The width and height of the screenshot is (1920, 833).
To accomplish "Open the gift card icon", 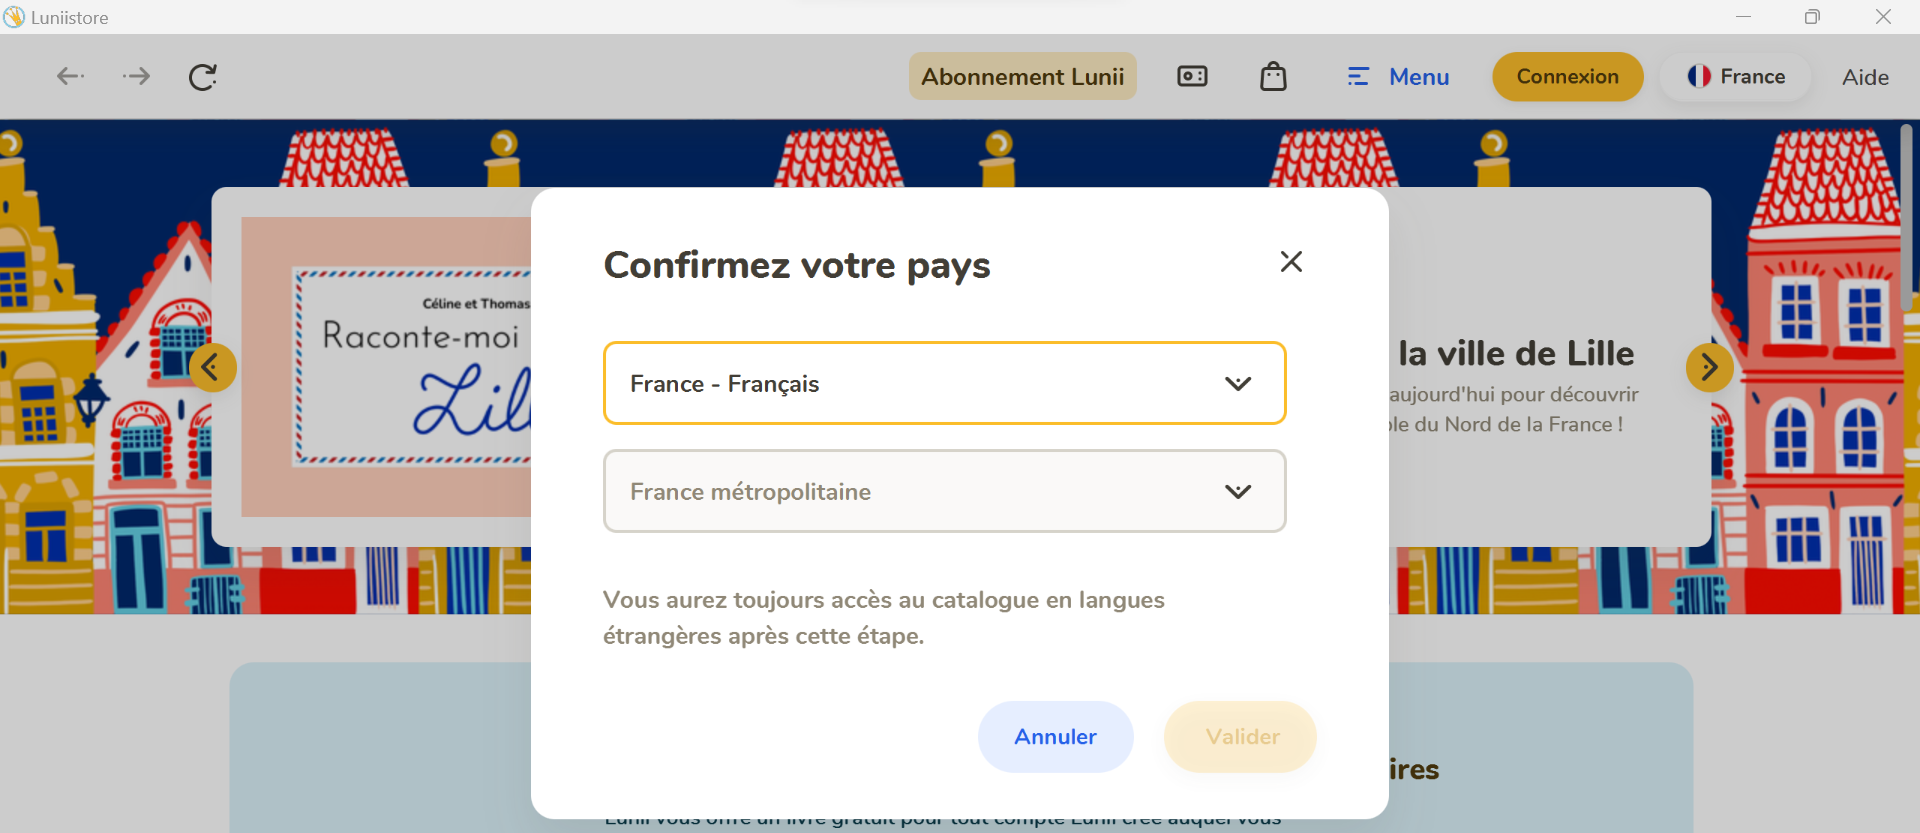I will (1192, 76).
